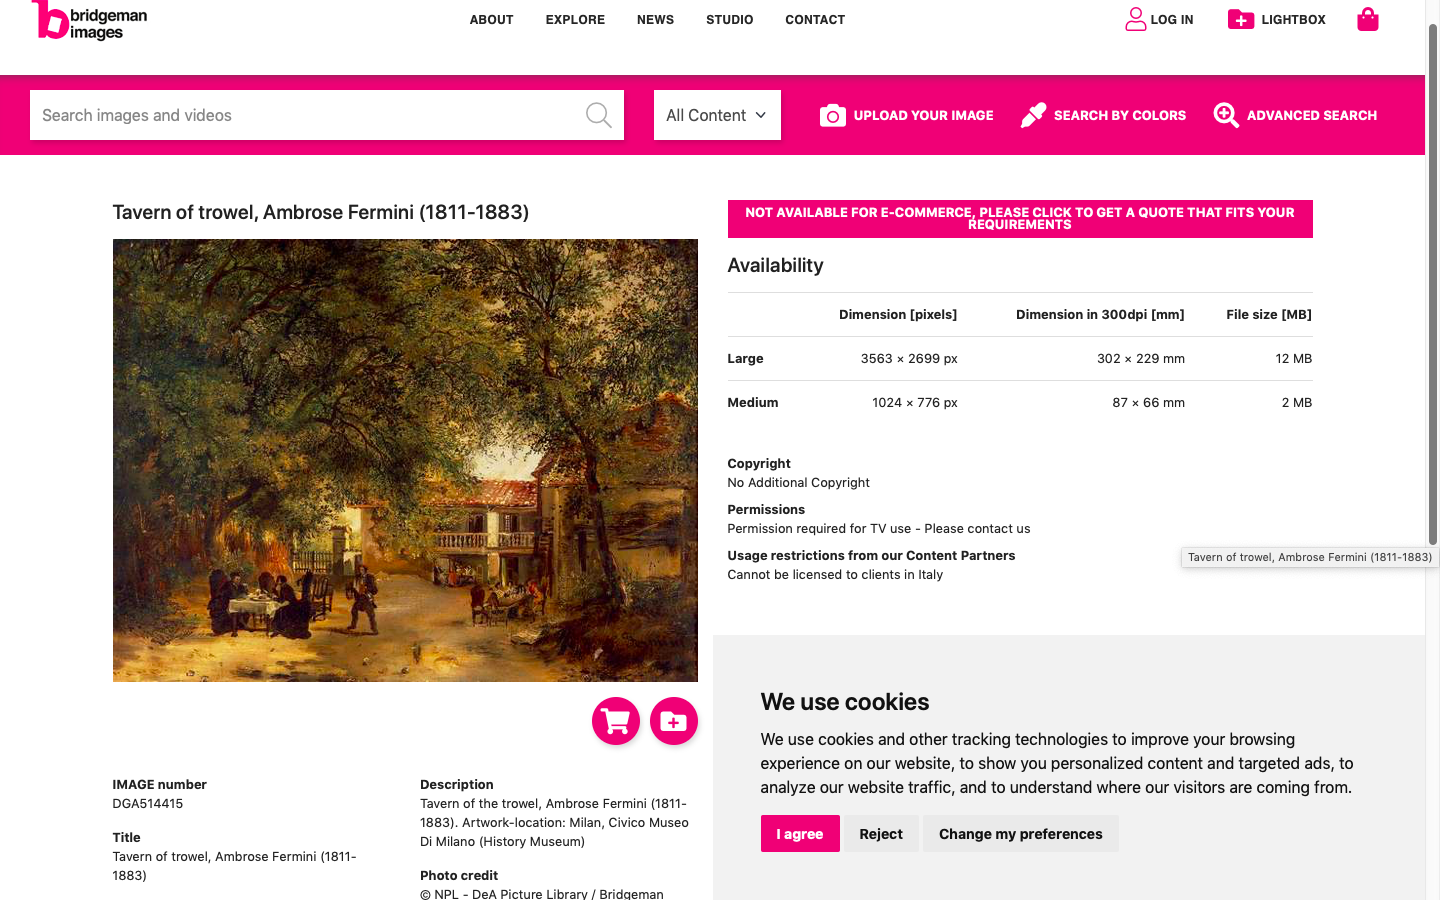This screenshot has height=900, width=1440.
Task: Click the not available for e-commerce quote banner
Action: (x=1020, y=219)
